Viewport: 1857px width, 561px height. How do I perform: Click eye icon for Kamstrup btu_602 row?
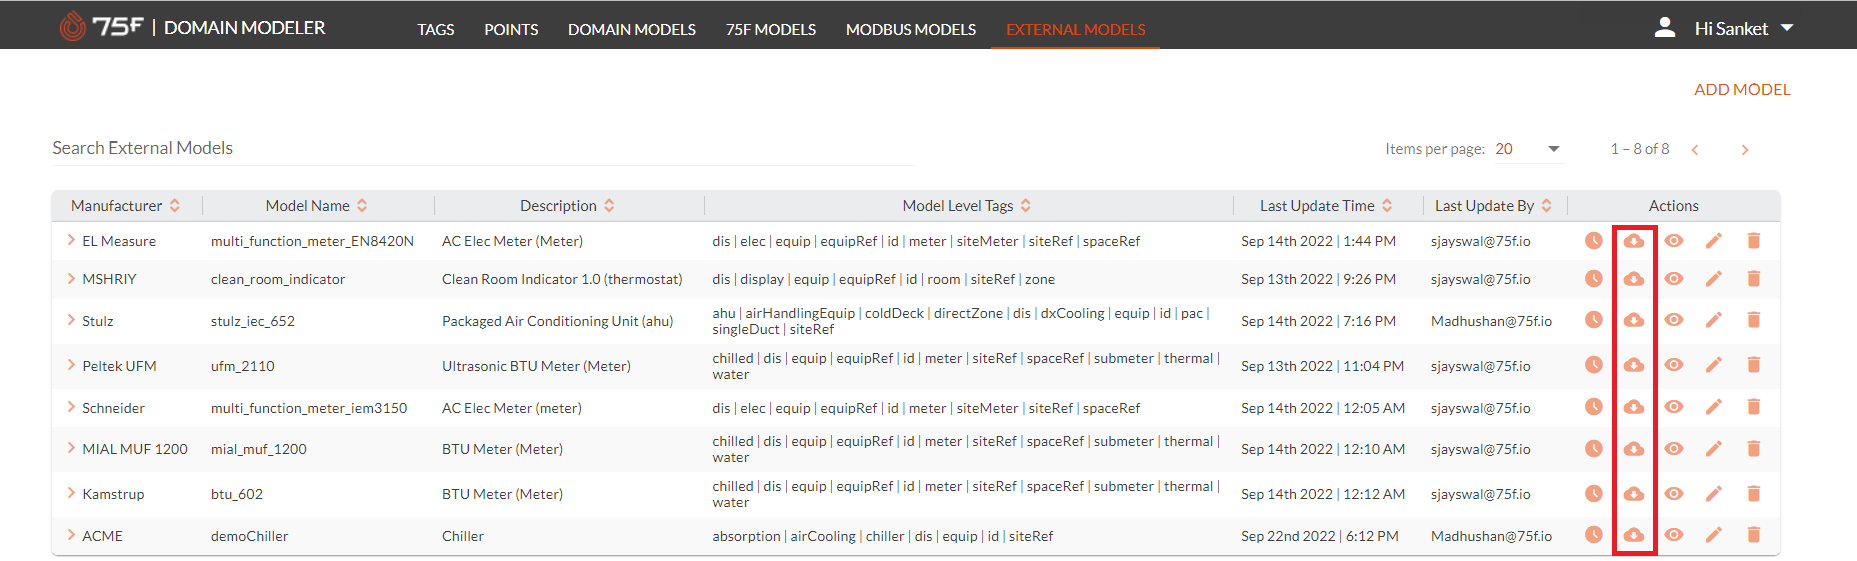[x=1674, y=494]
